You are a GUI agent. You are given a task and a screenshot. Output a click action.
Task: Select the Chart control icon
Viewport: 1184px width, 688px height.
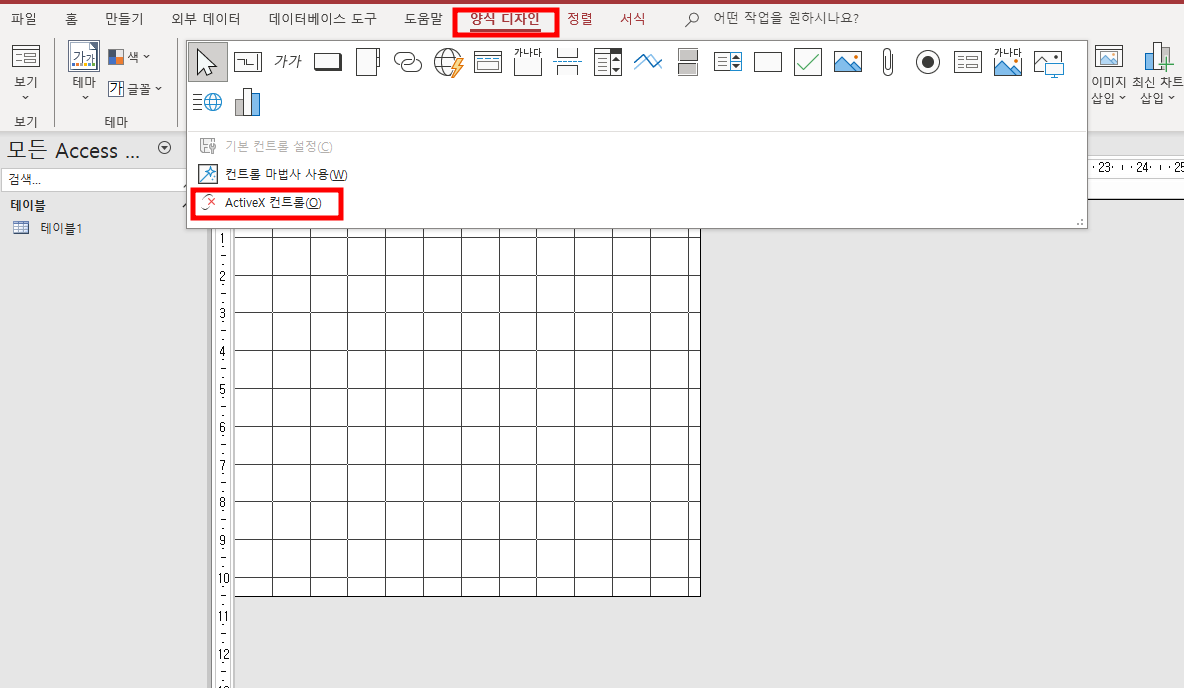tap(247, 101)
